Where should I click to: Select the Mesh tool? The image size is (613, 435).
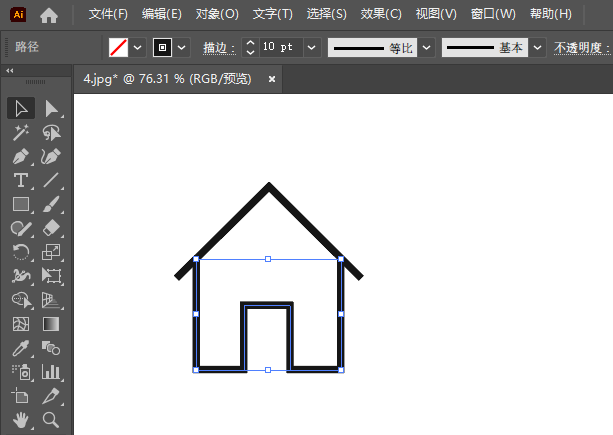21,324
